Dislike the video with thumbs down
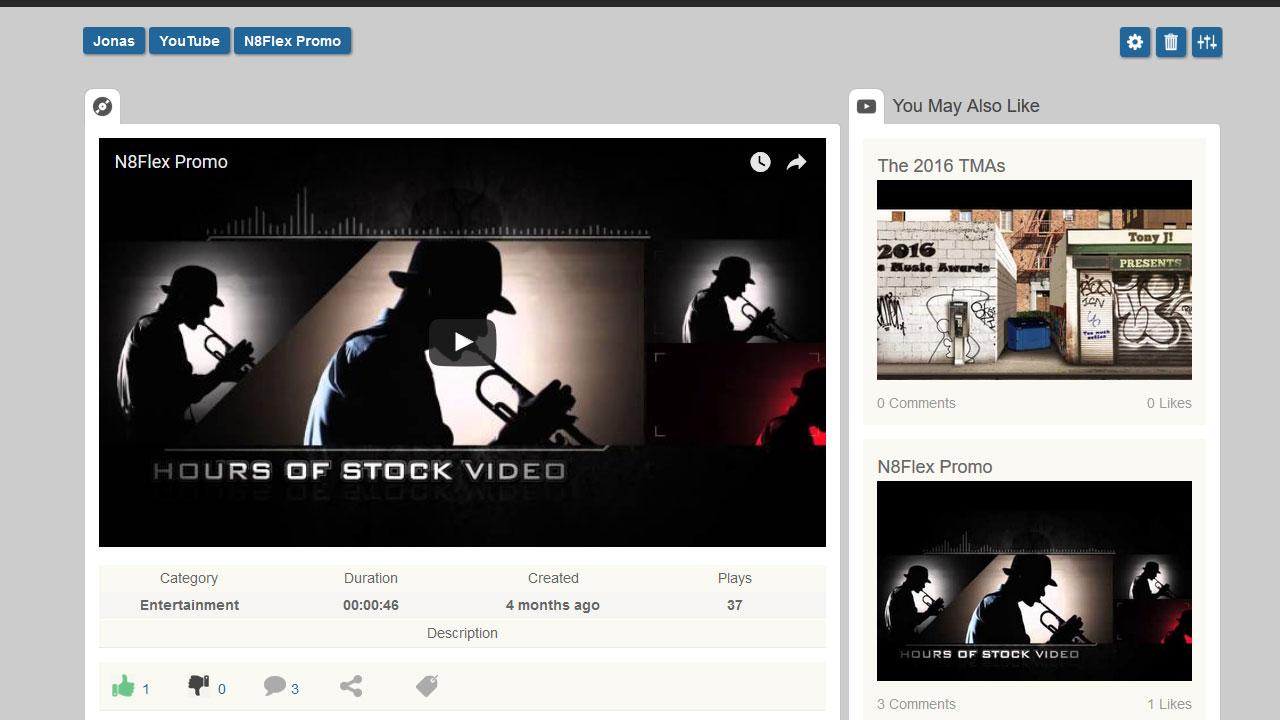This screenshot has width=1280, height=720. click(x=198, y=686)
